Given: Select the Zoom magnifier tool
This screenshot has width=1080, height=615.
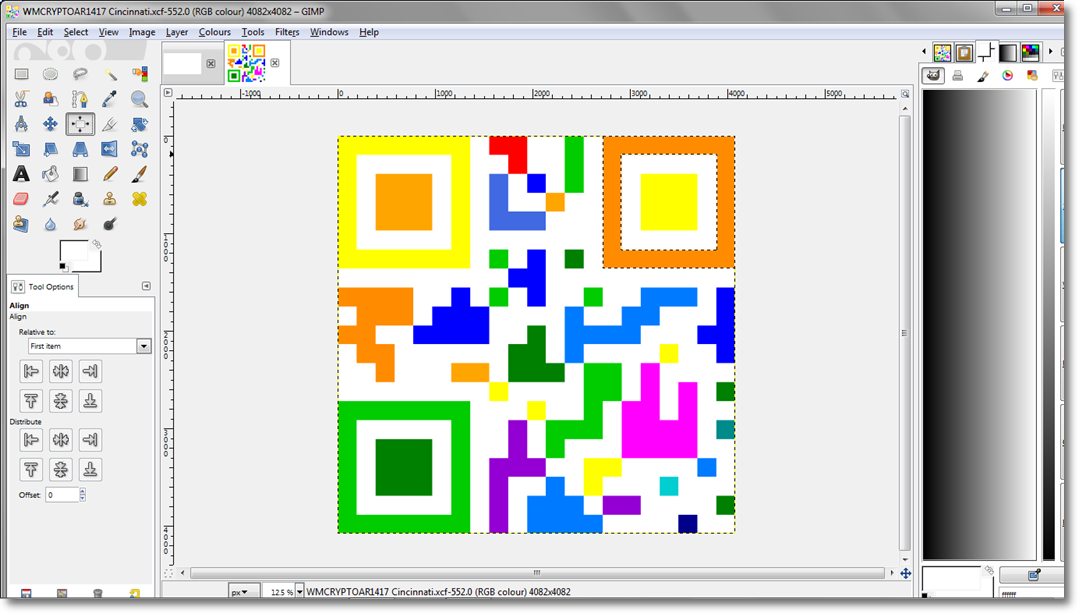Looking at the screenshot, I should (x=139, y=99).
